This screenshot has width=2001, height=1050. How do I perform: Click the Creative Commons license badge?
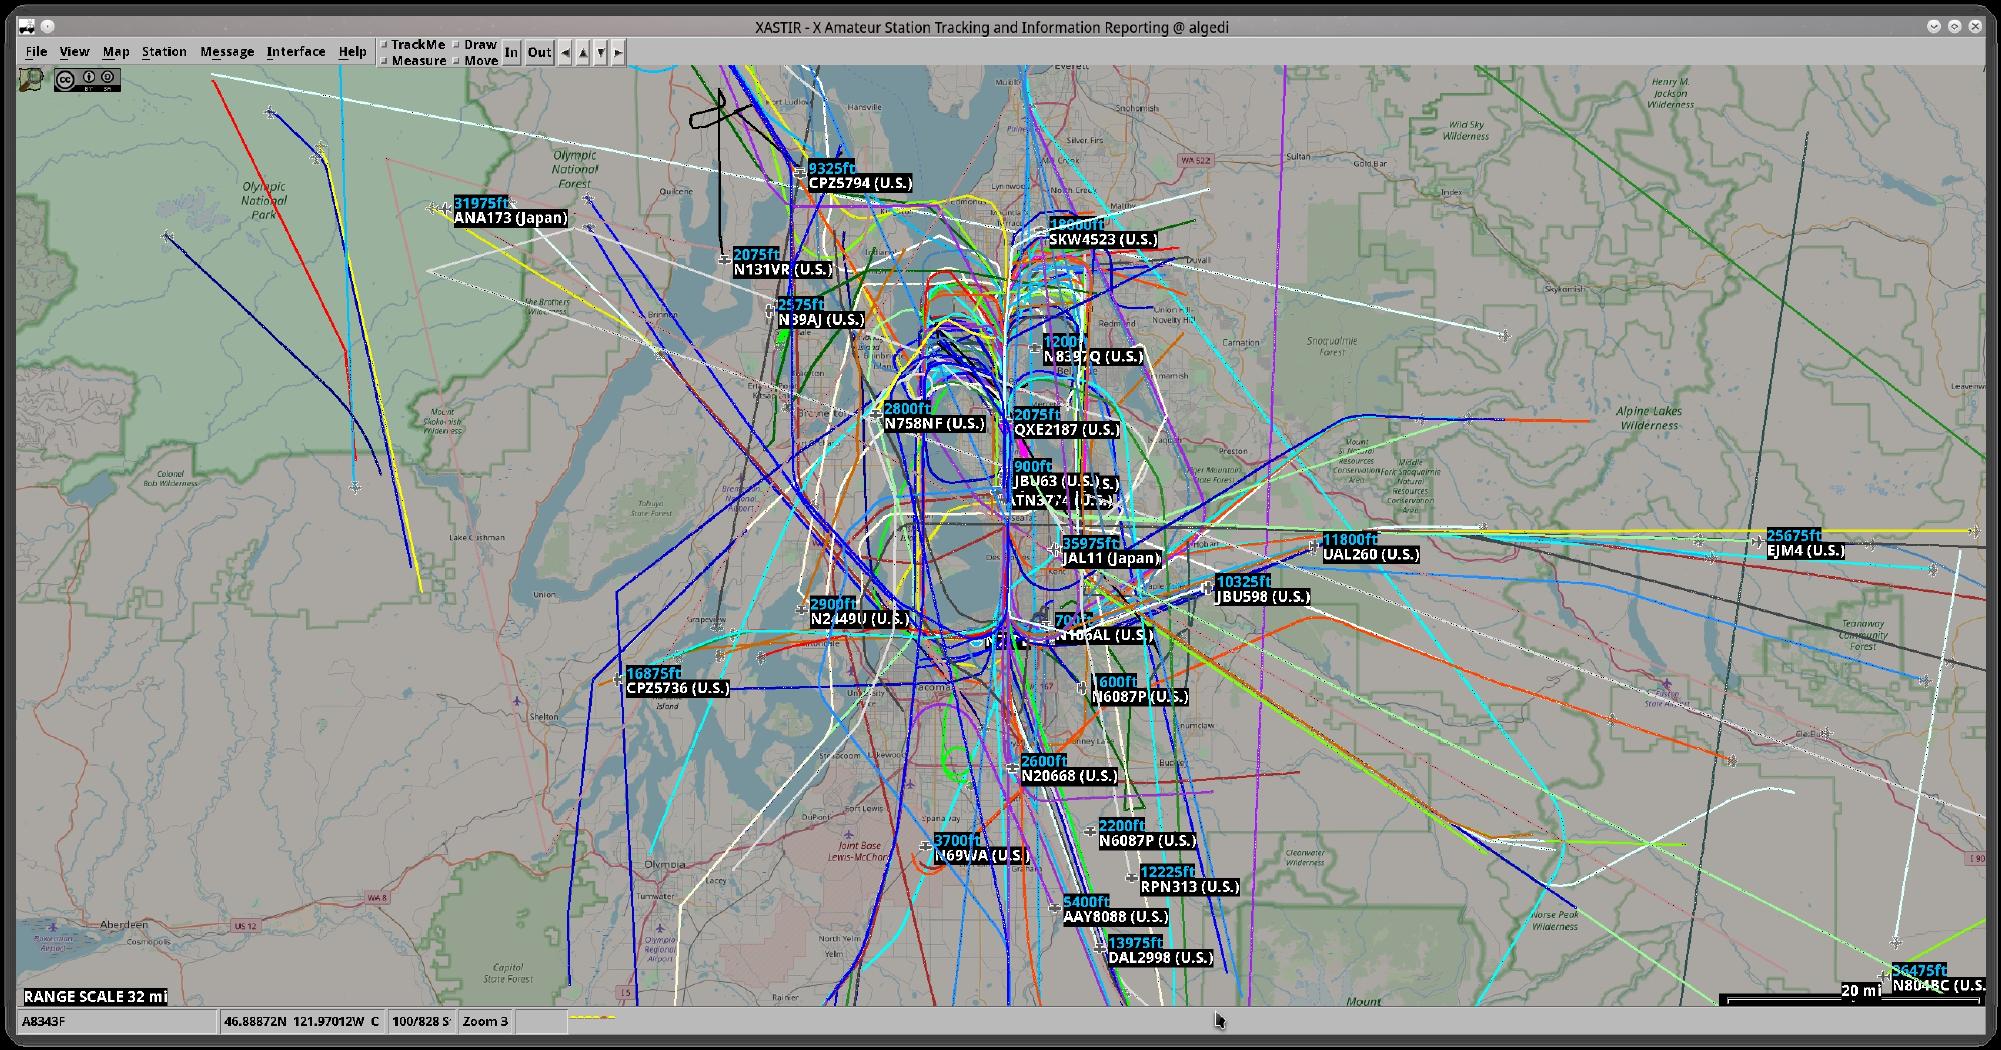coord(87,80)
